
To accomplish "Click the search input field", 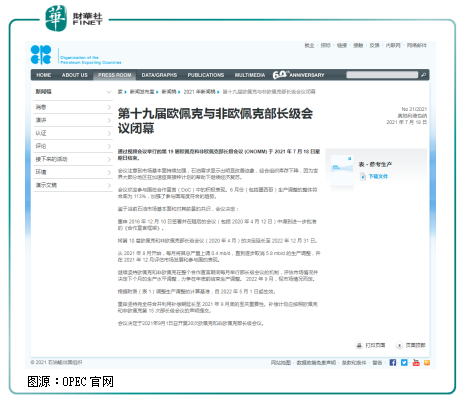I will click(382, 75).
